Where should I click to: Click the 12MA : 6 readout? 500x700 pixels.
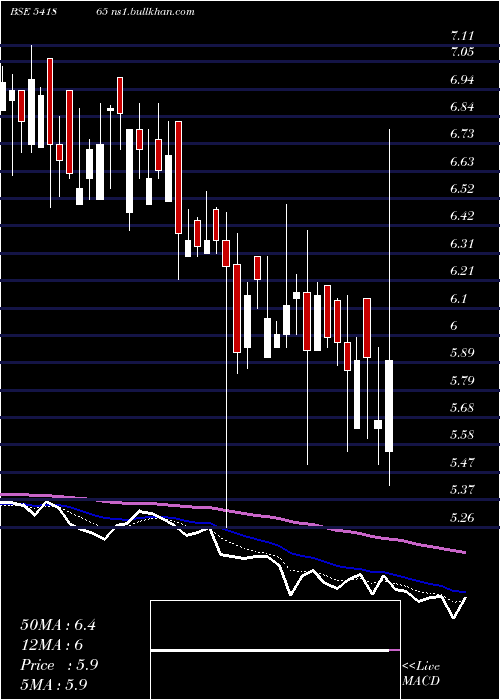(x=52, y=645)
